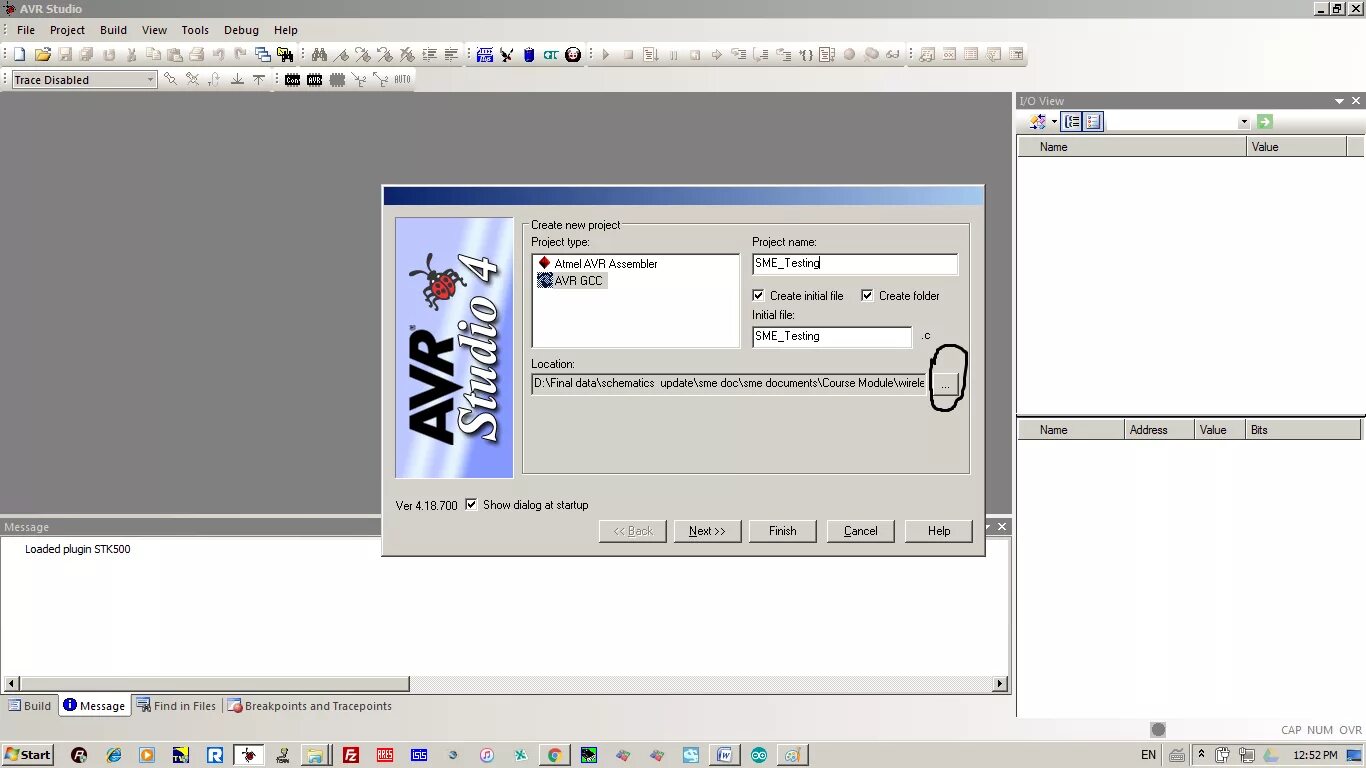Image resolution: width=1366 pixels, height=768 pixels.
Task: Switch to the Find in Files tab
Action: pos(176,706)
